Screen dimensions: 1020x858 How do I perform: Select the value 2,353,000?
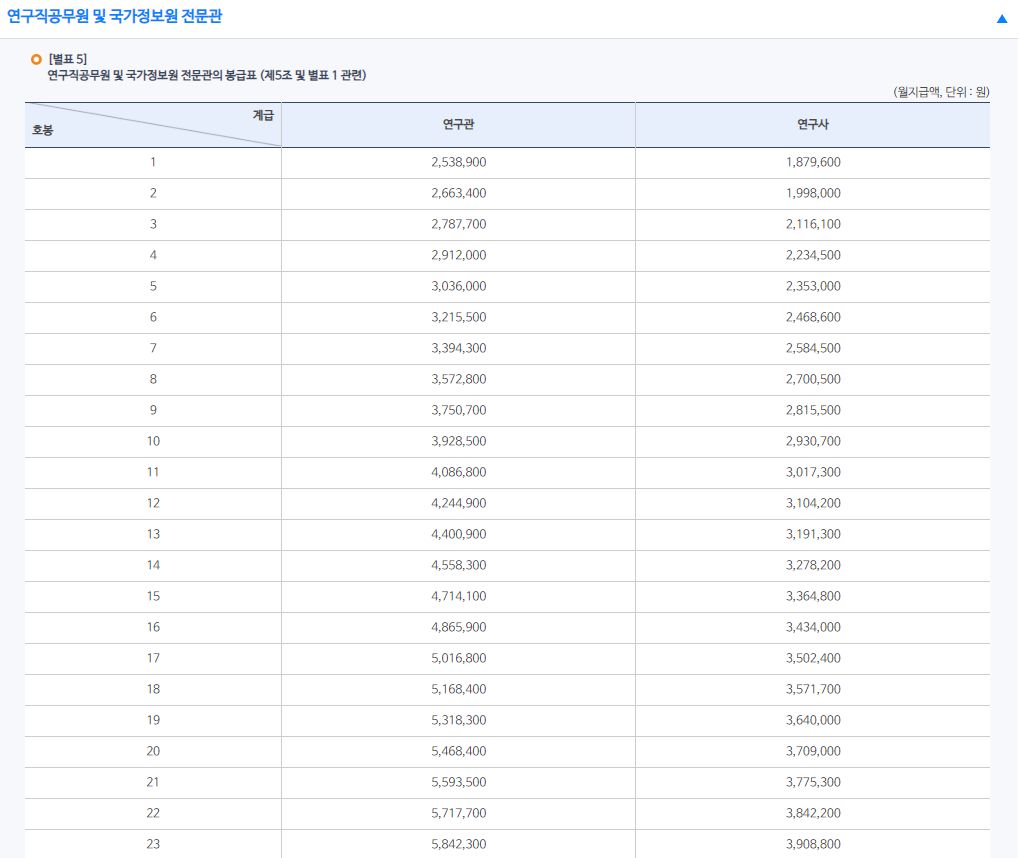tap(813, 286)
